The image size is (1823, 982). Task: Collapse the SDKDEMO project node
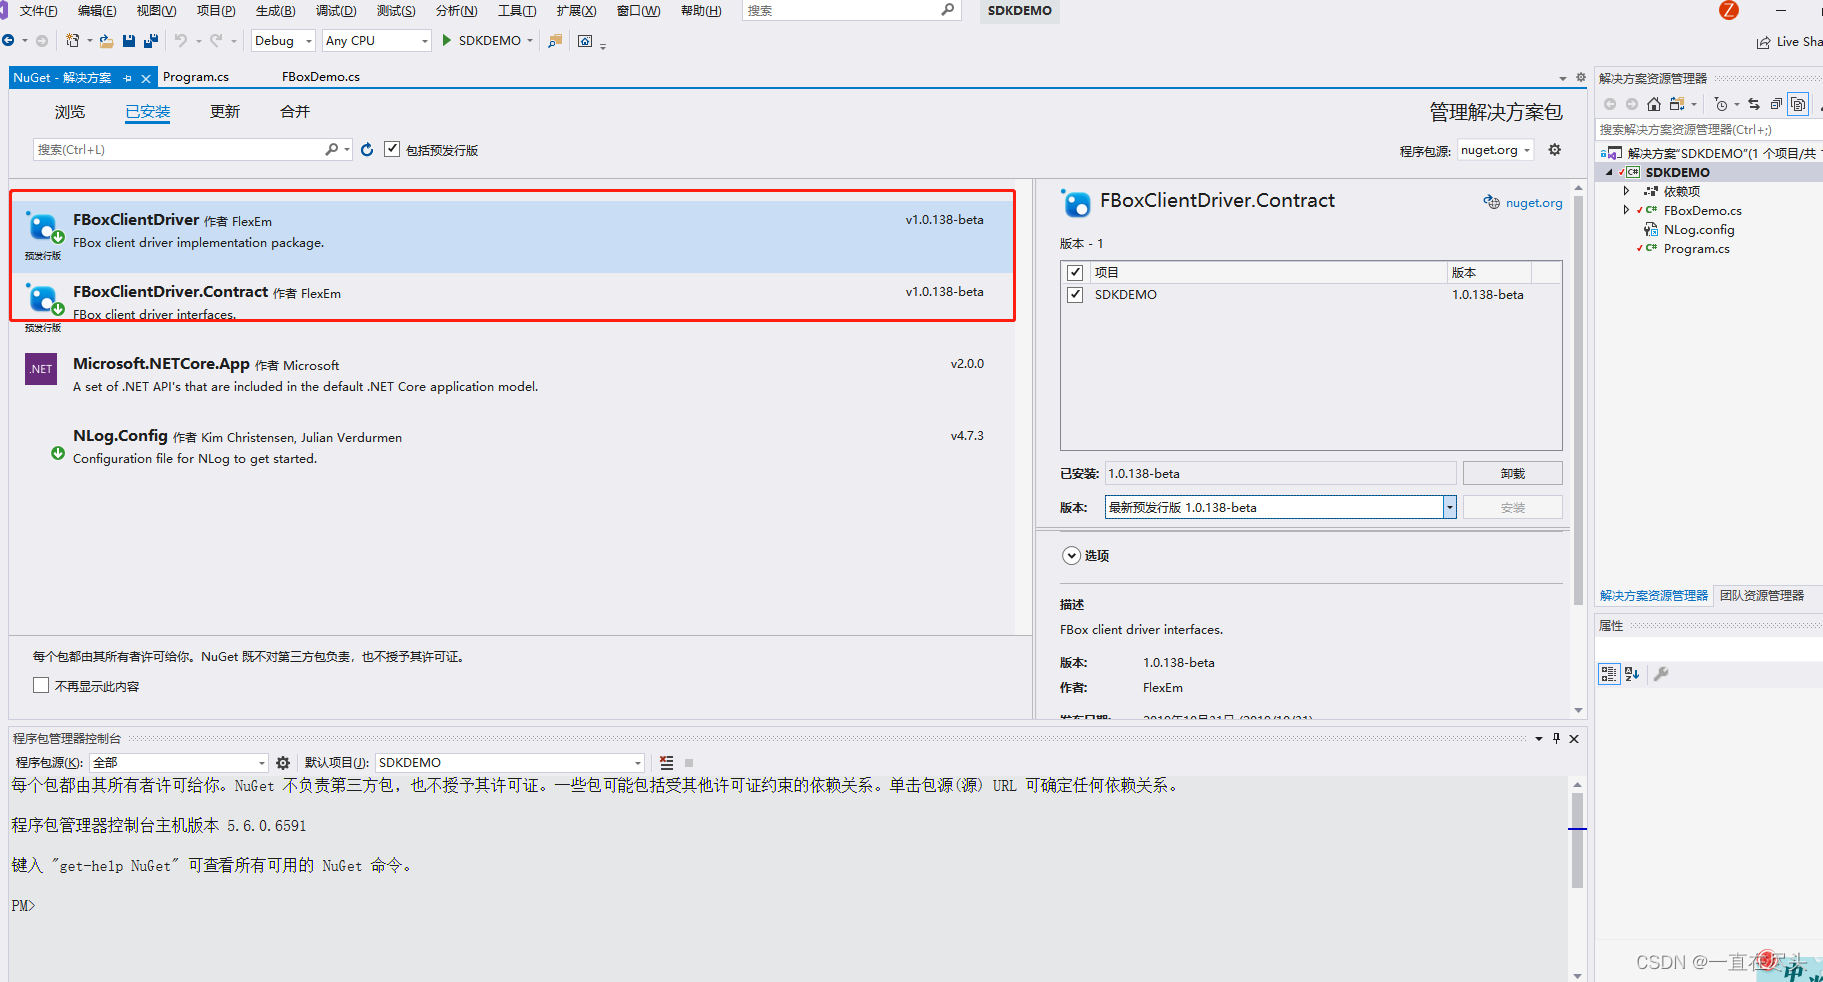(x=1609, y=172)
